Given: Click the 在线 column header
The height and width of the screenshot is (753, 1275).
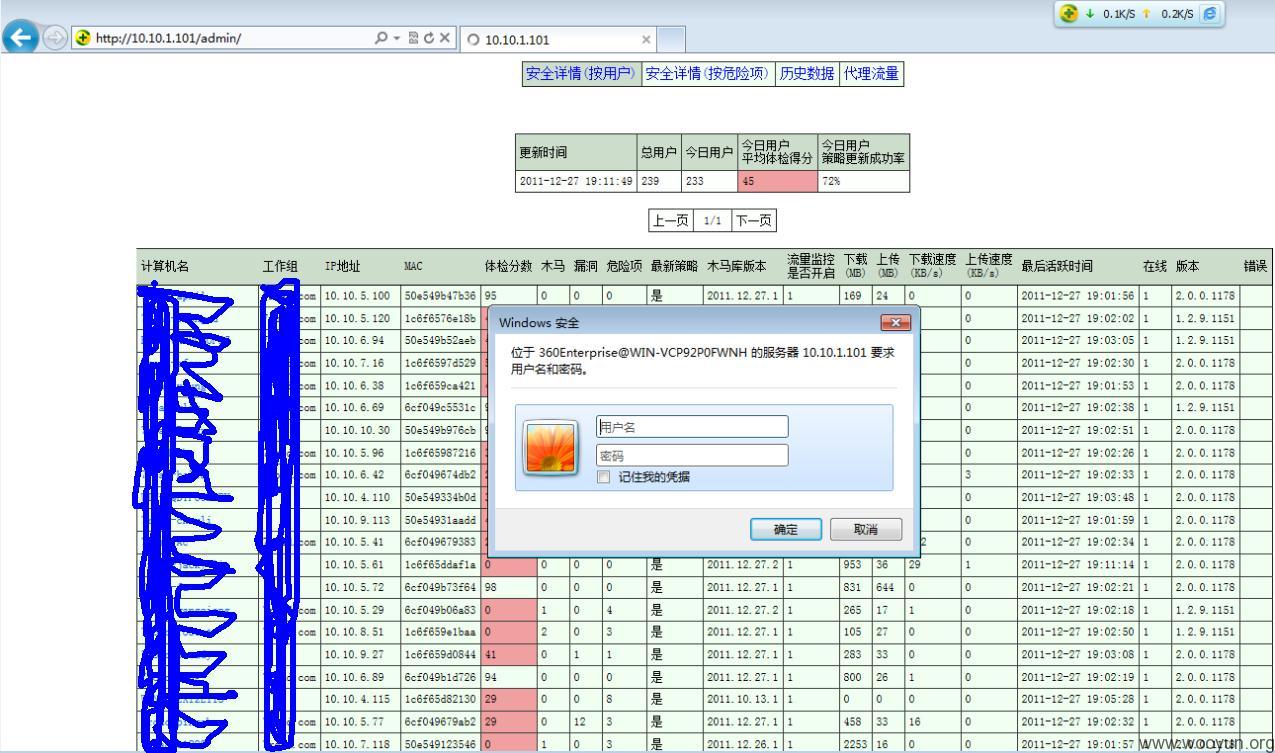Looking at the screenshot, I should pyautogui.click(x=1155, y=266).
